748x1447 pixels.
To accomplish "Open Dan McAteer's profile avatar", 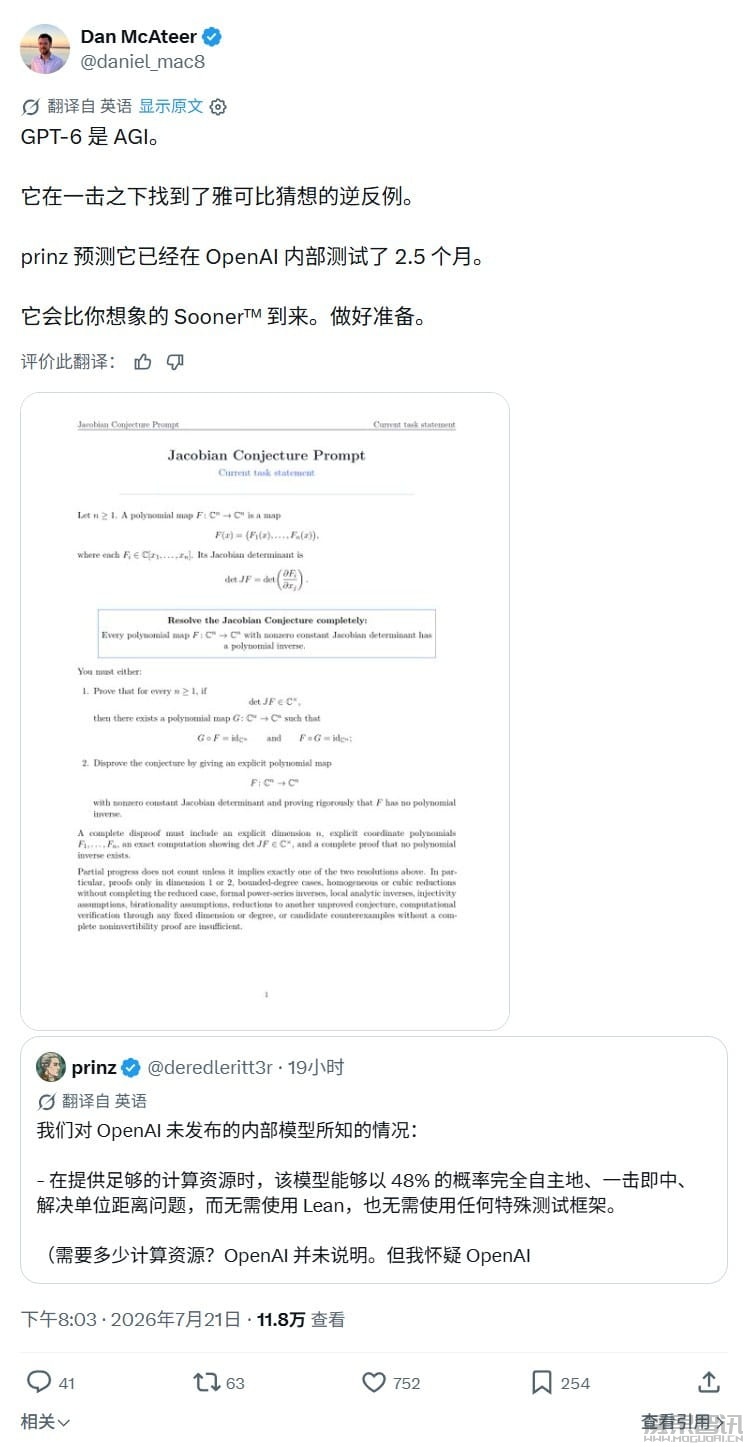I will point(45,49).
